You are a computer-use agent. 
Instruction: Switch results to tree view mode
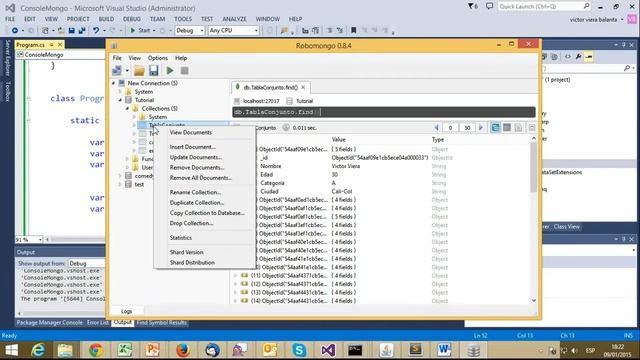495,128
